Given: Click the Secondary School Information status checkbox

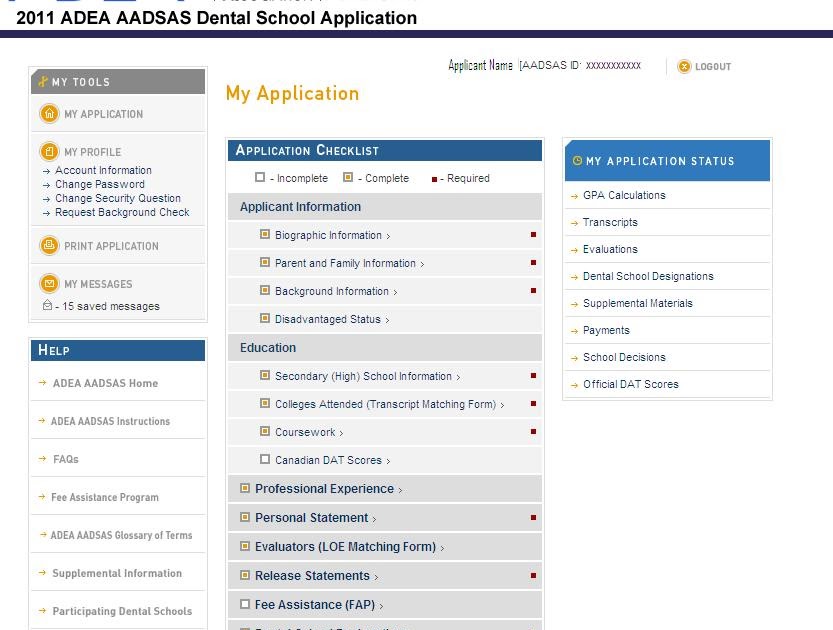Looking at the screenshot, I should pyautogui.click(x=265, y=375).
